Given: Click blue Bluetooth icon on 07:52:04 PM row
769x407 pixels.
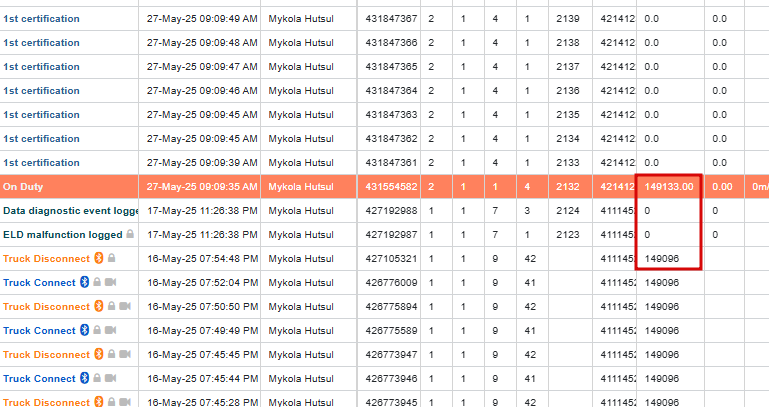Looking at the screenshot, I should pos(84,282).
